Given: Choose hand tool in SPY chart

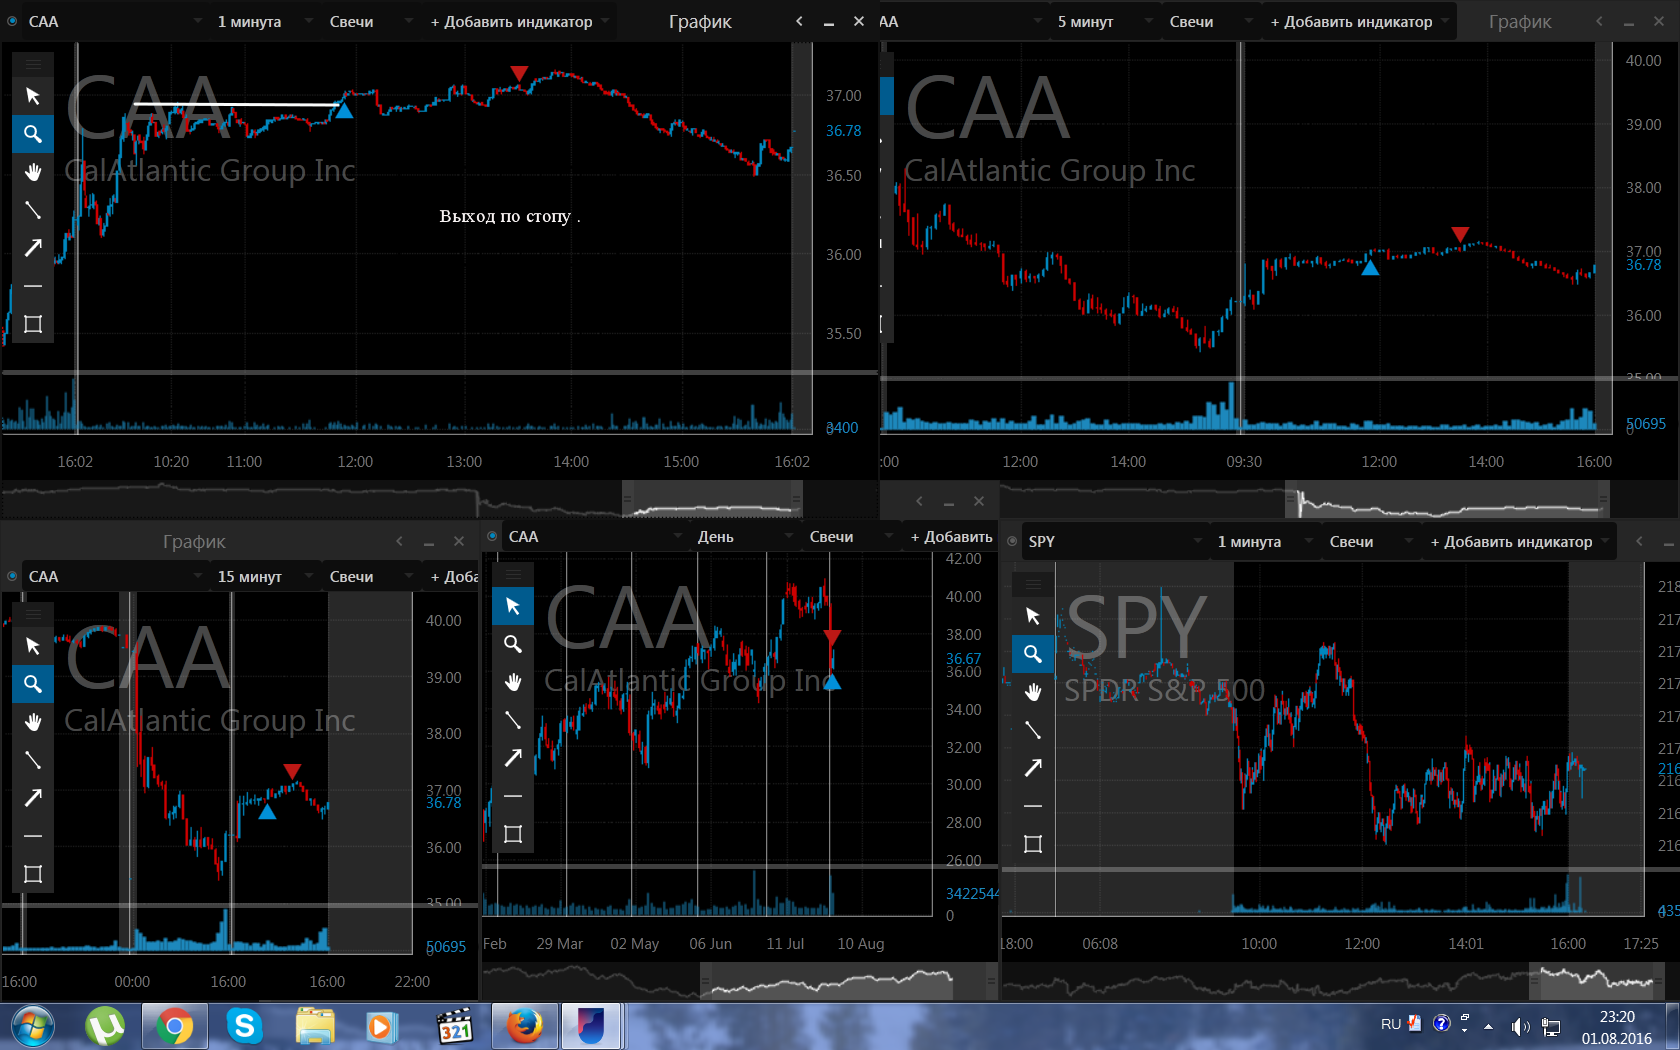Looking at the screenshot, I should [1033, 692].
